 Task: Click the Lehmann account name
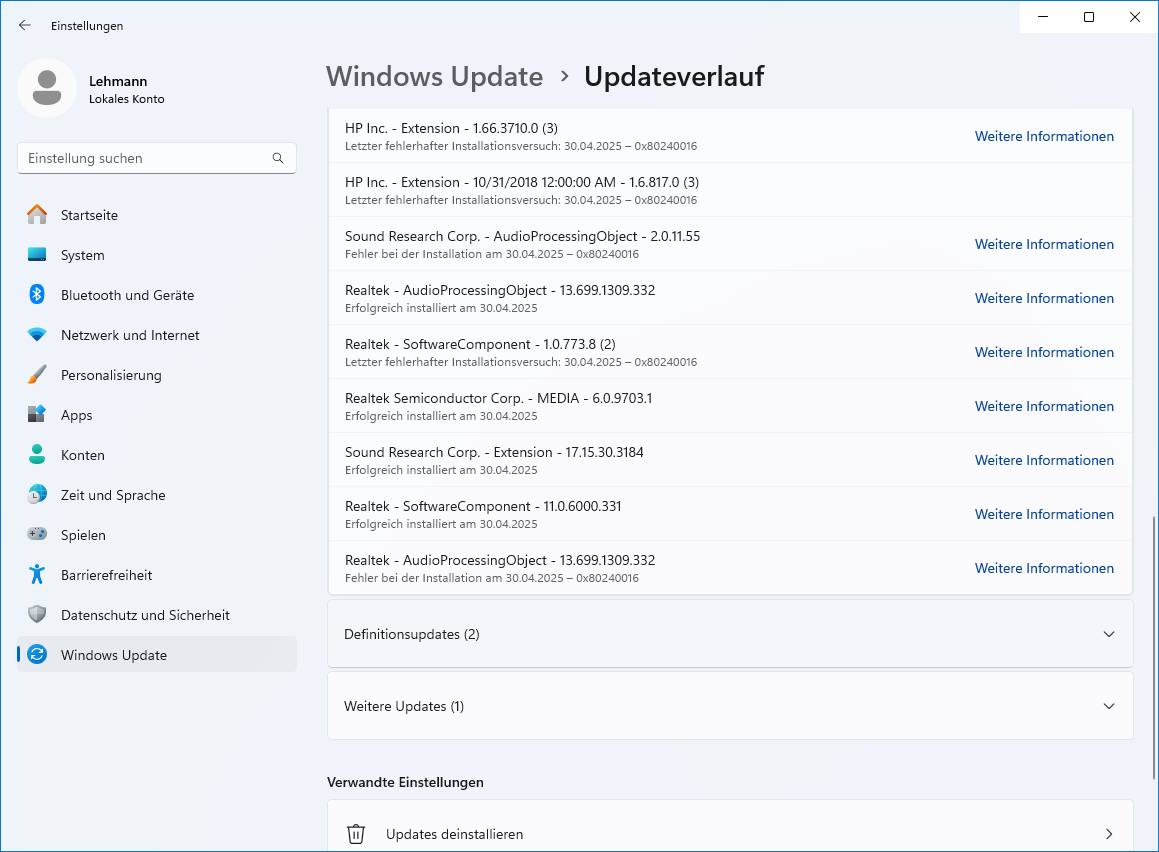[118, 81]
